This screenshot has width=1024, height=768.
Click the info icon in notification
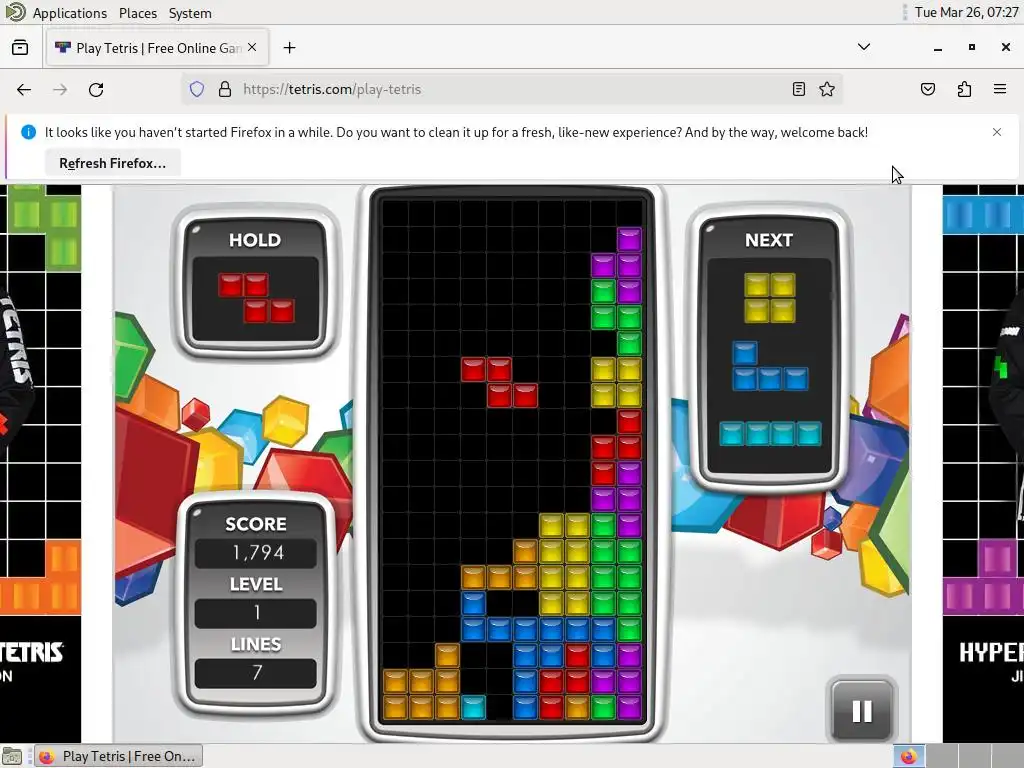click(x=28, y=132)
